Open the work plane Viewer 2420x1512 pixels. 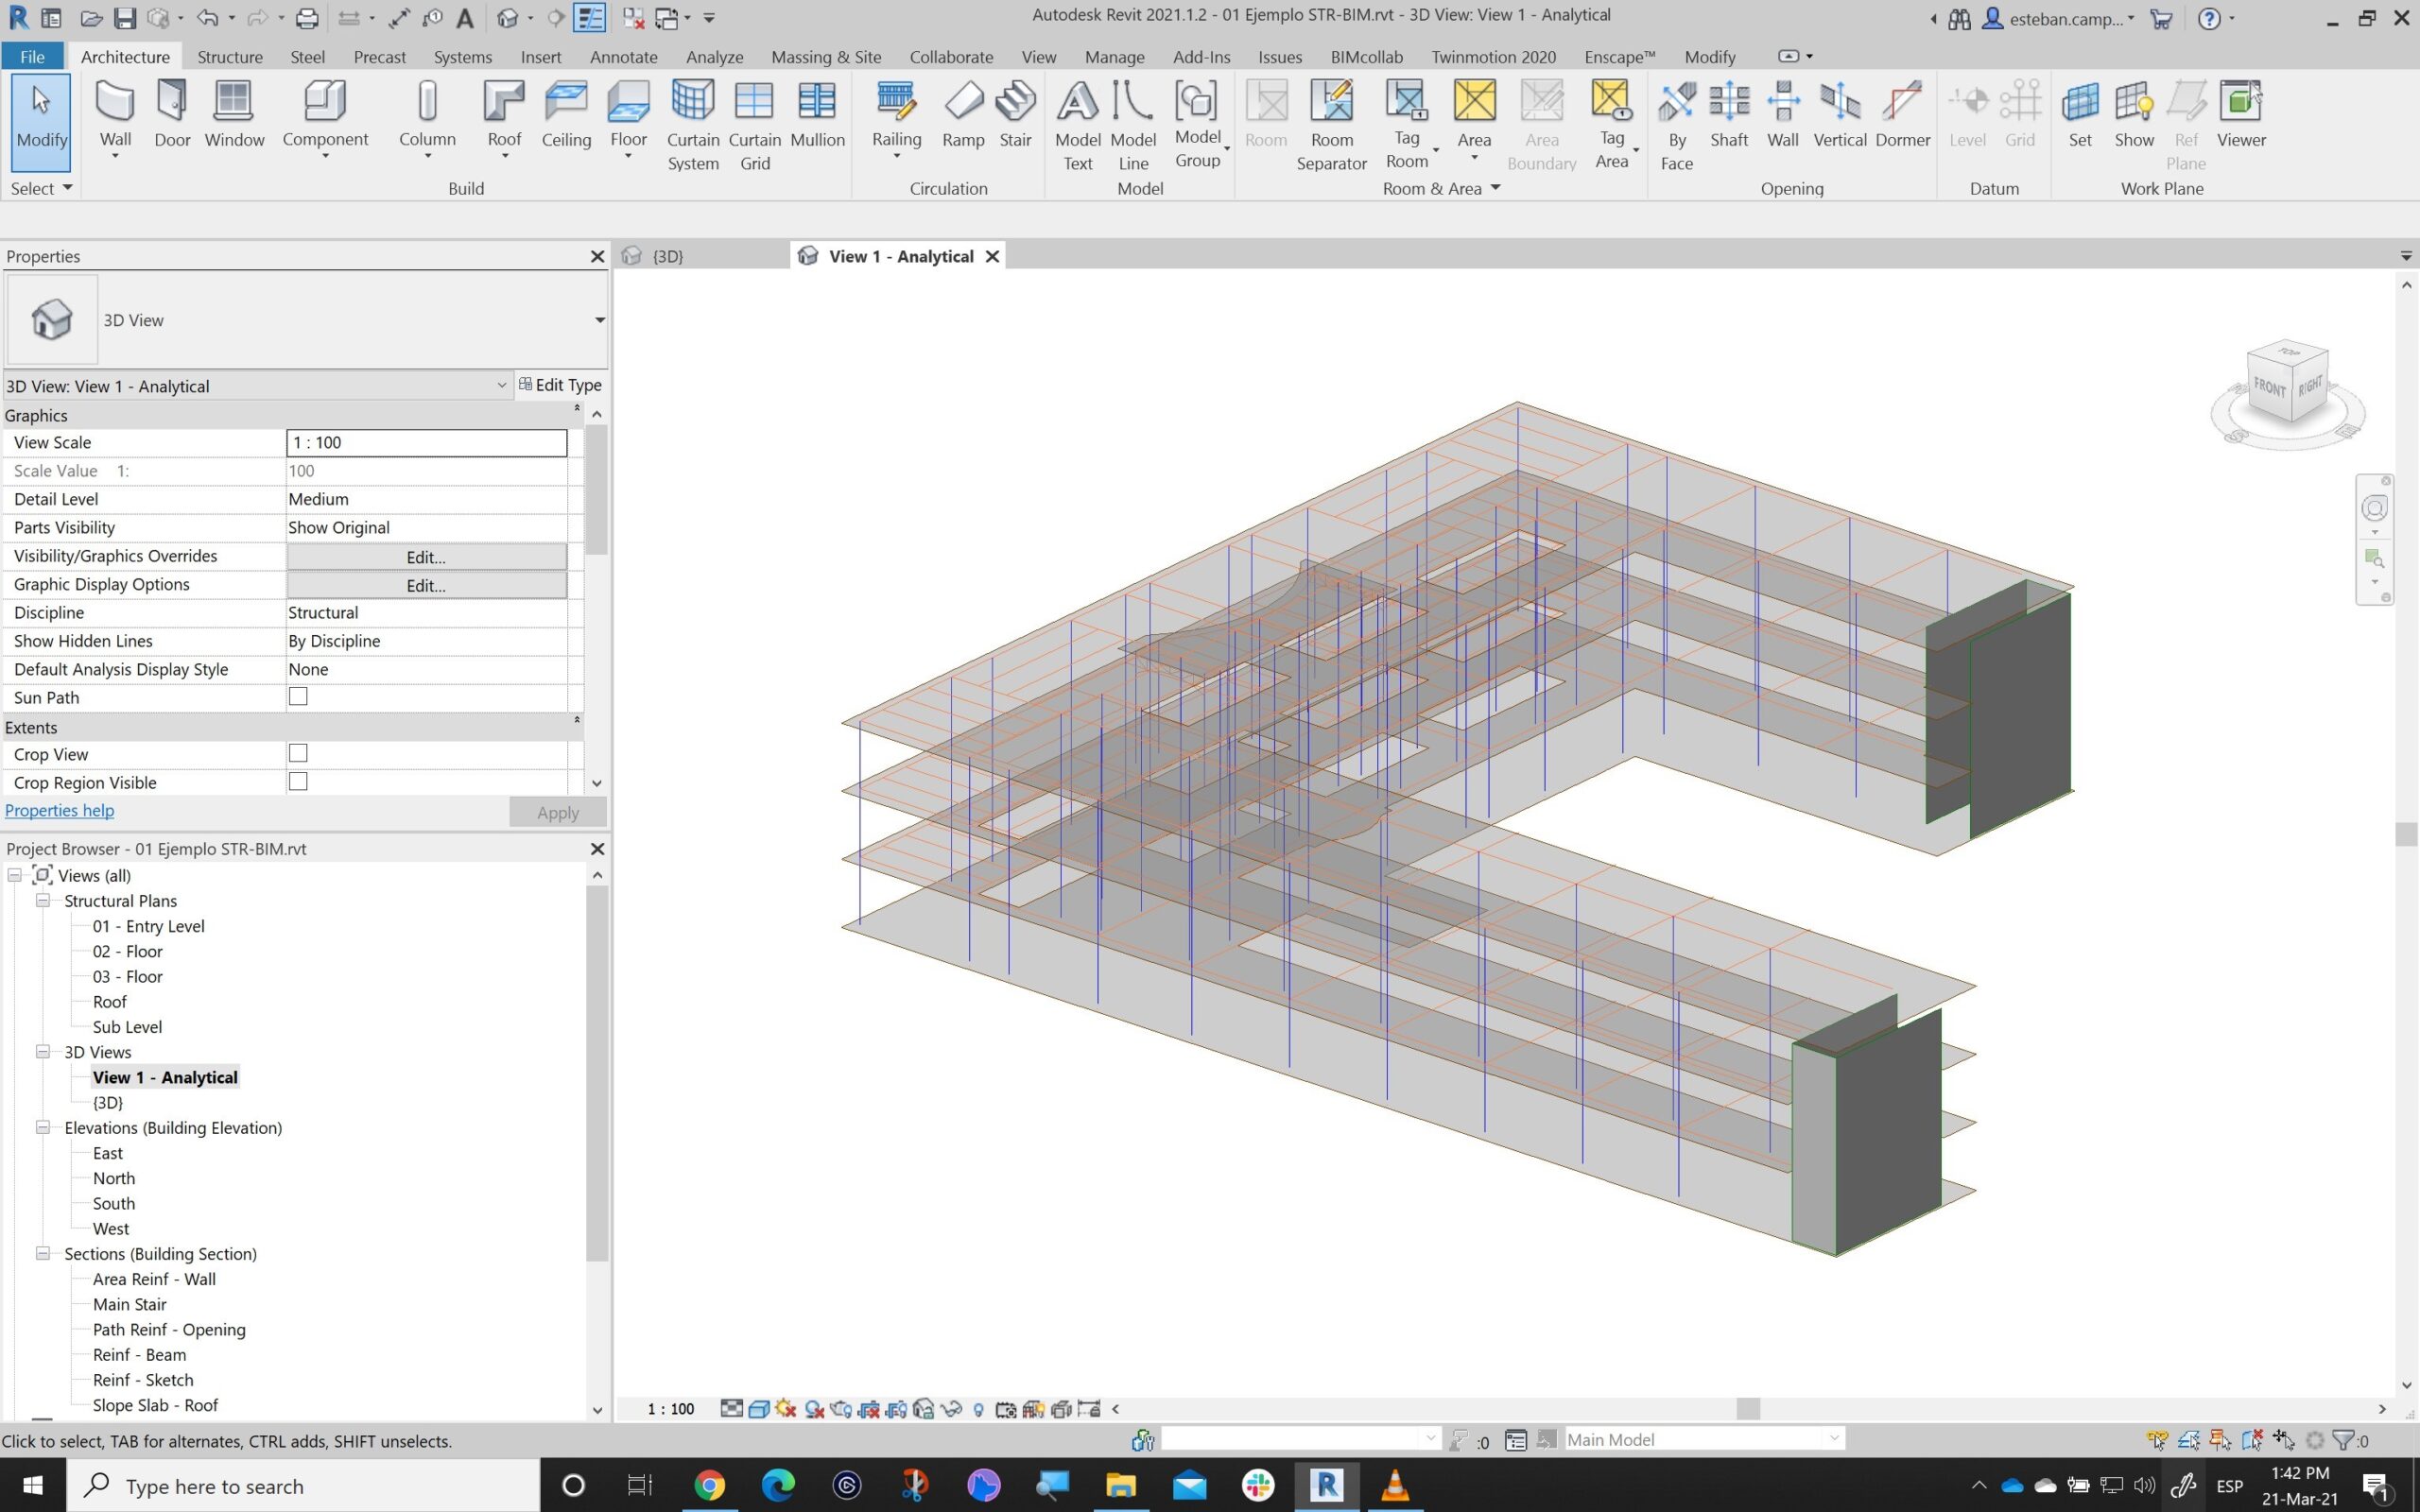pos(2240,115)
